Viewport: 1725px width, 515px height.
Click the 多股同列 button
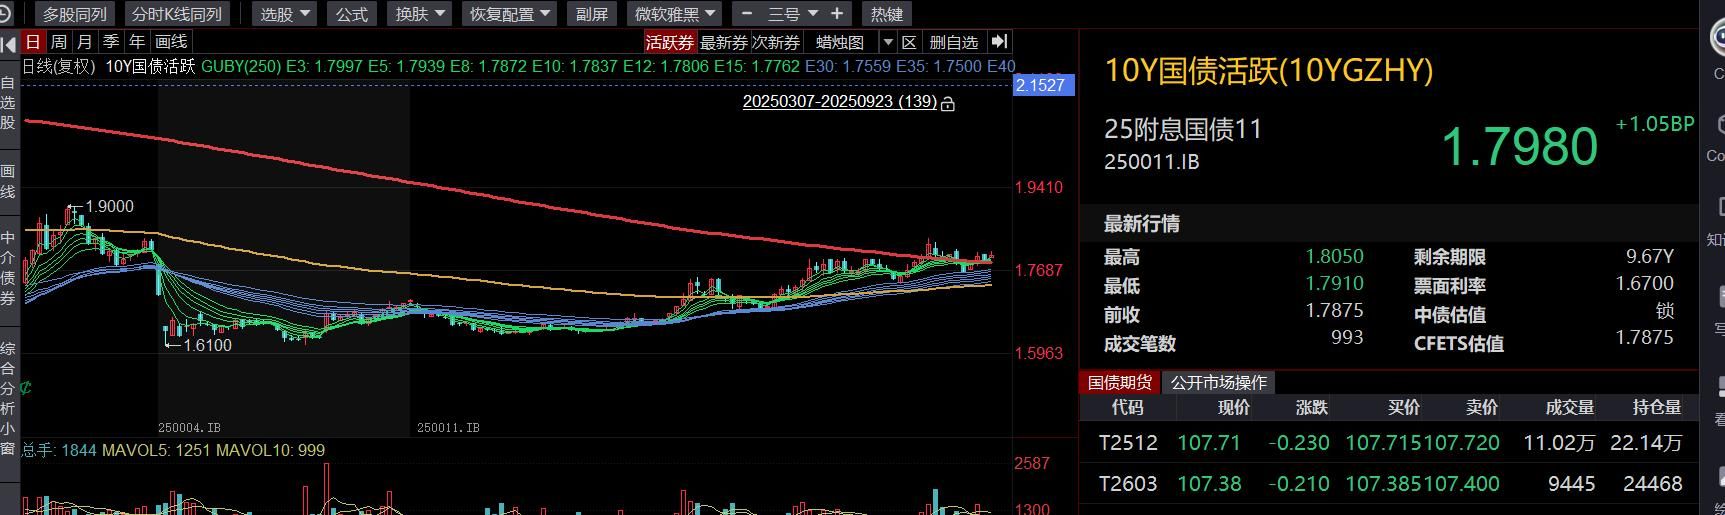coord(75,14)
